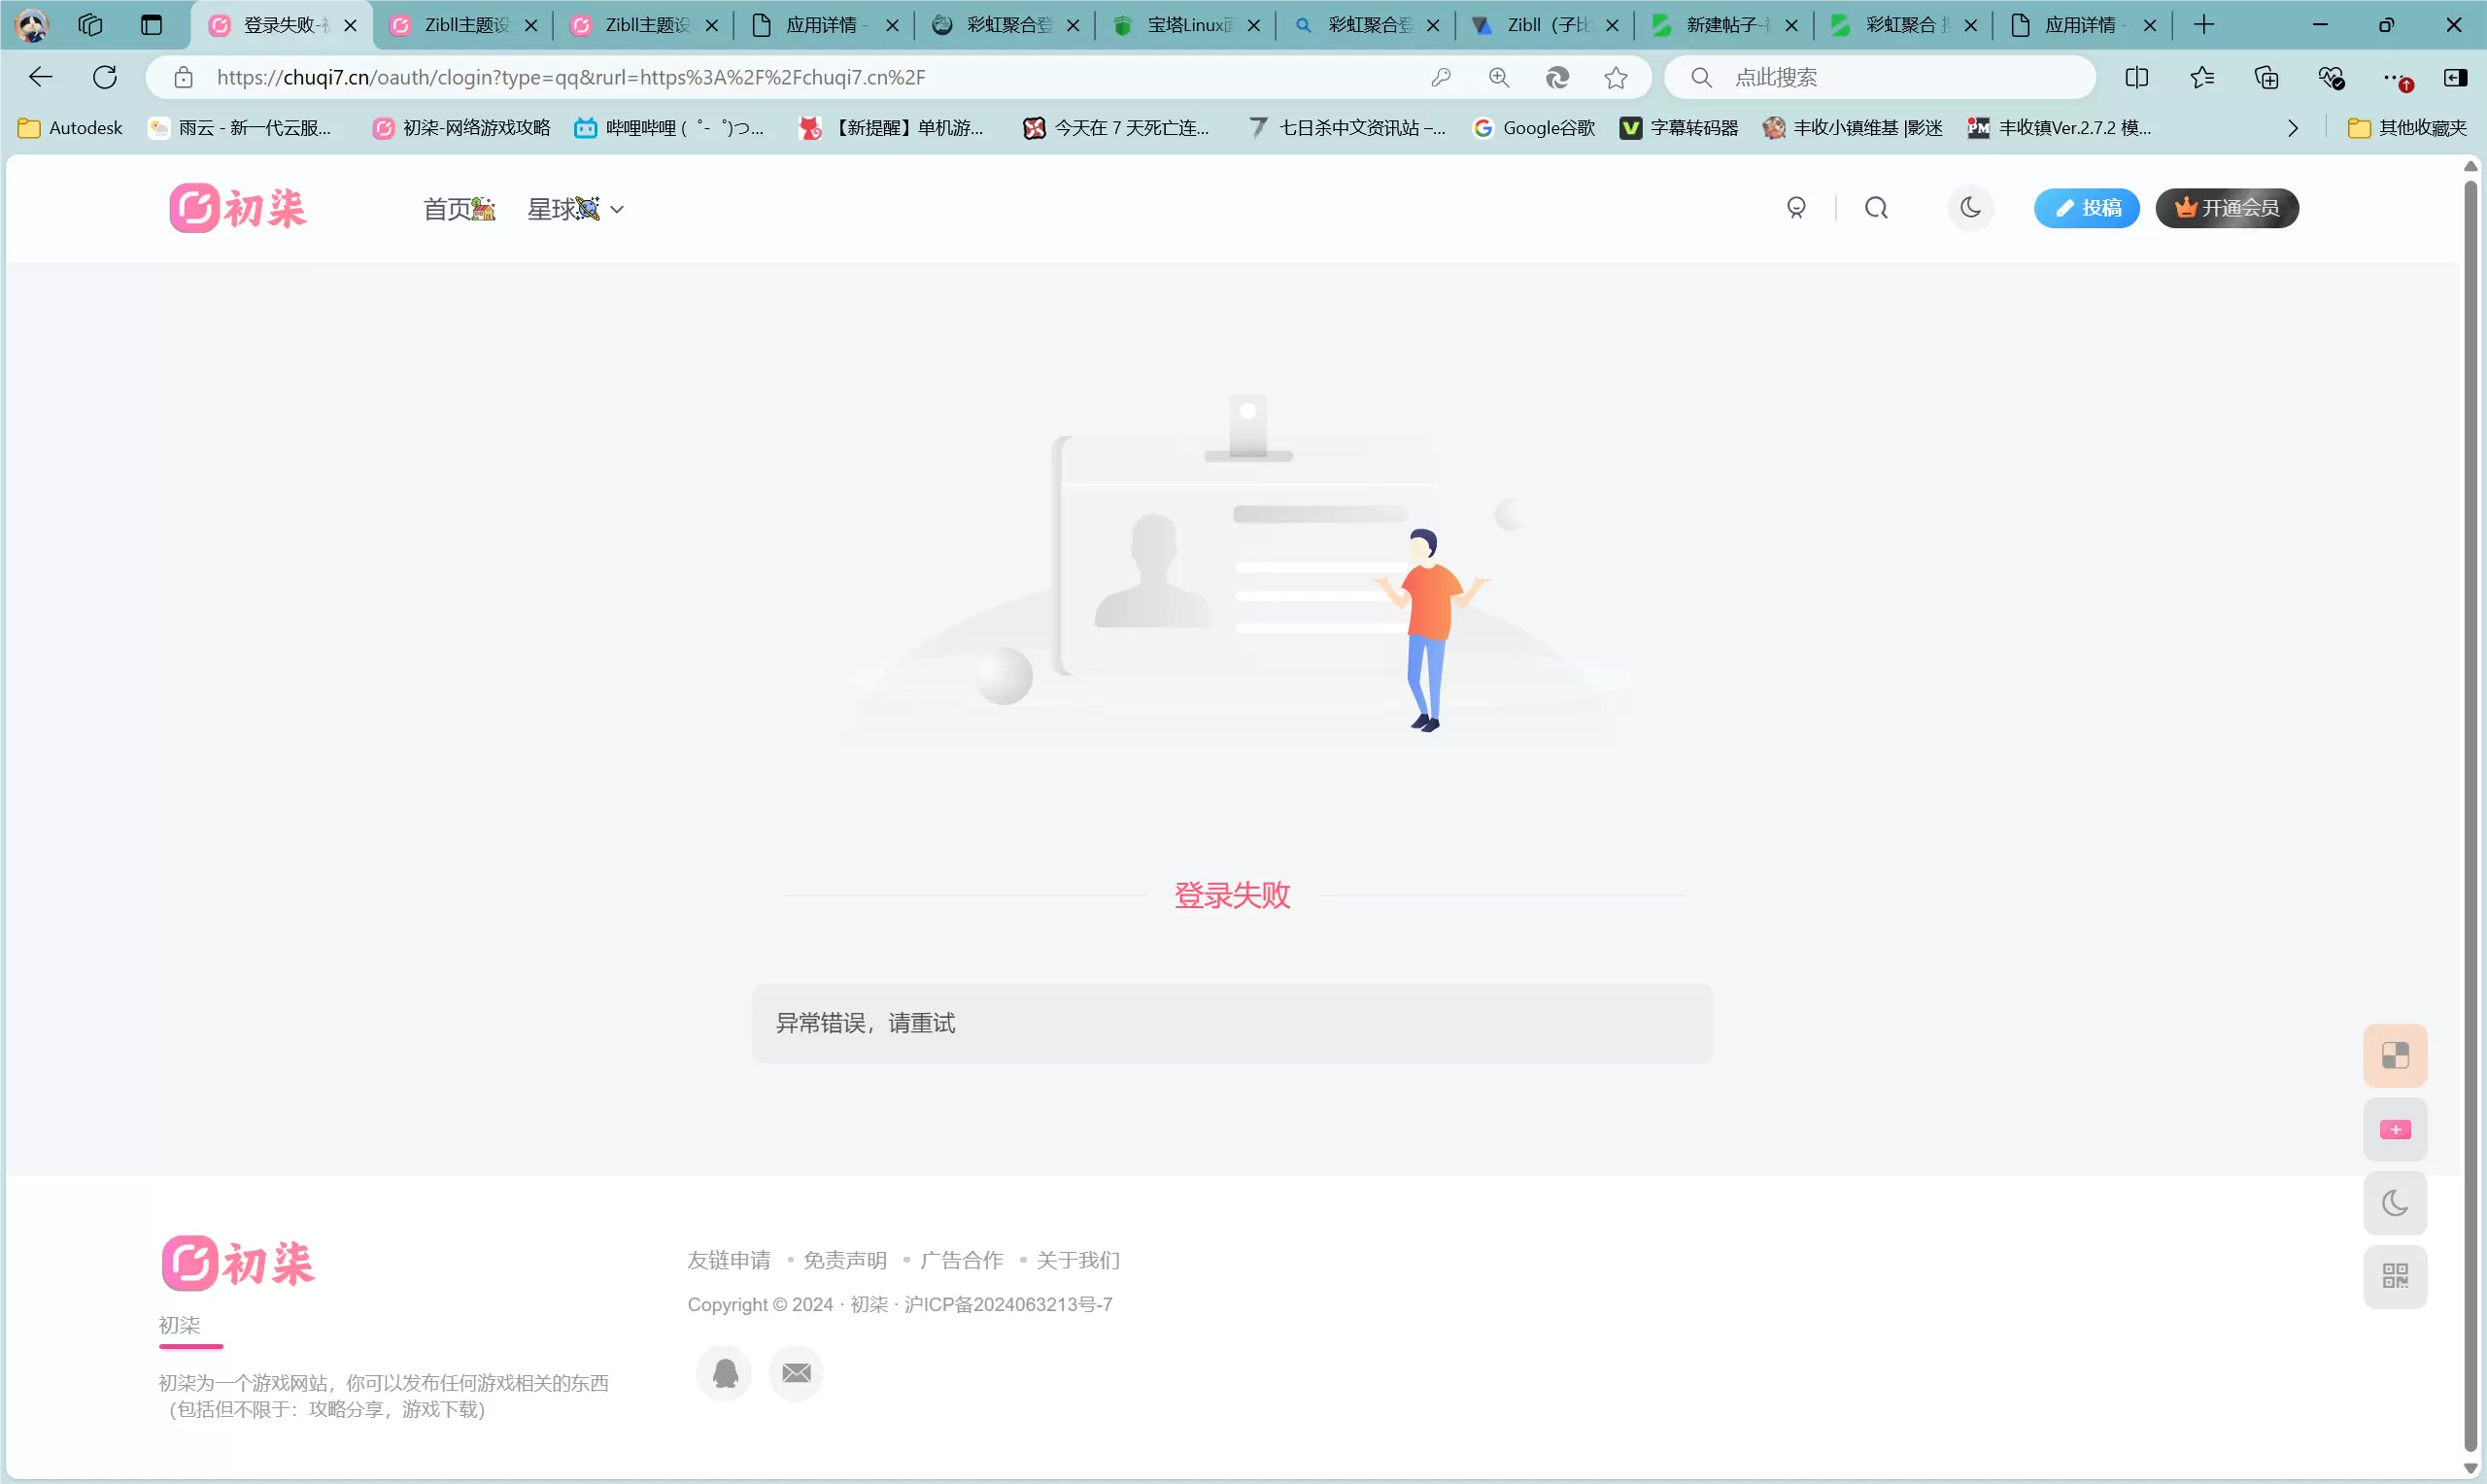Click the orange layout floating sidebar icon
Image resolution: width=2487 pixels, height=1484 pixels.
(2395, 1055)
